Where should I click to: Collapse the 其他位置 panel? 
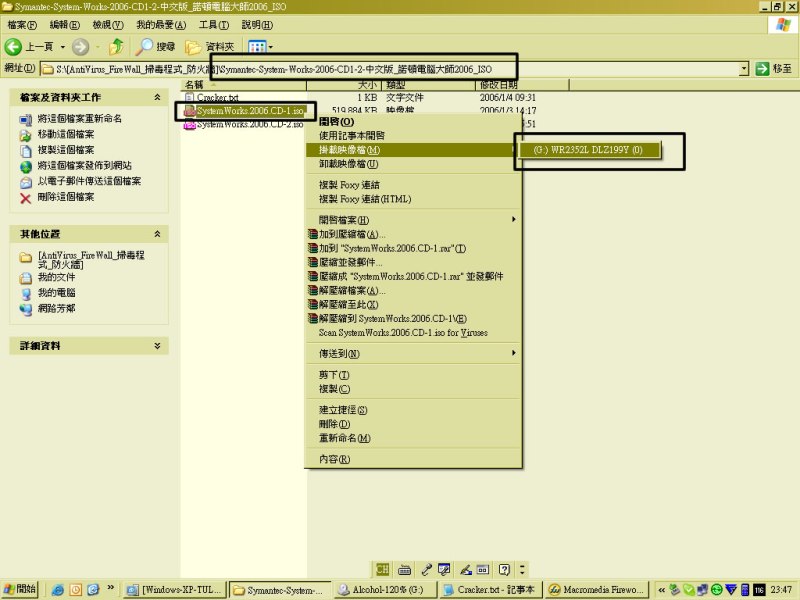(x=157, y=233)
